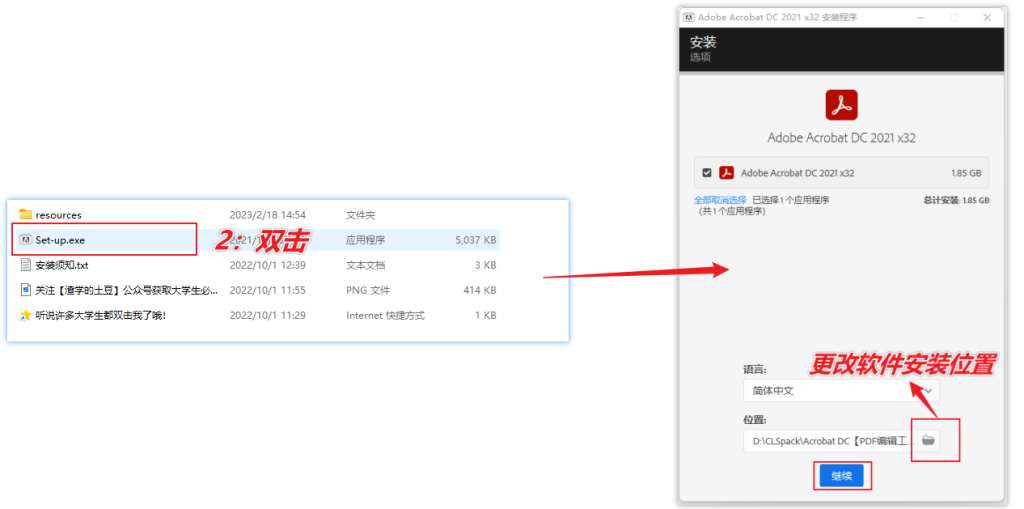The image size is (1024, 509).
Task: Click the installer title bar app icon
Action: [688, 17]
